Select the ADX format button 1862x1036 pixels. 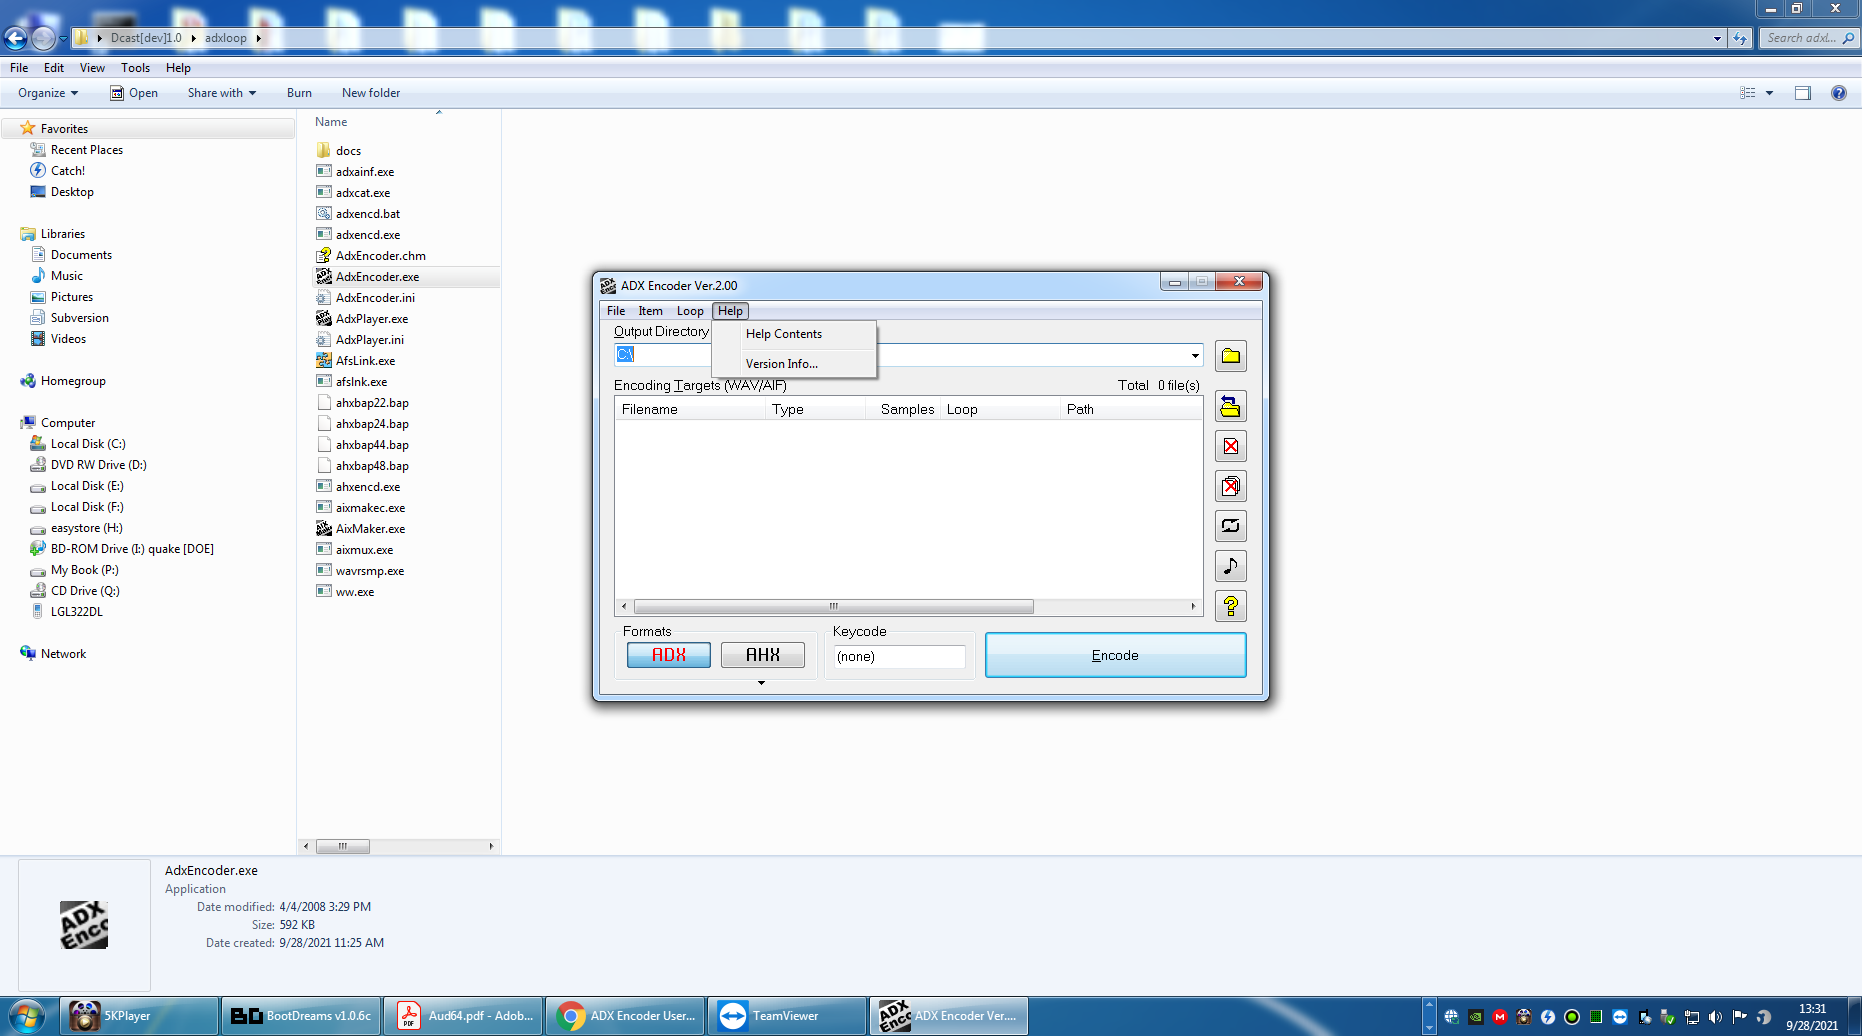tap(669, 655)
